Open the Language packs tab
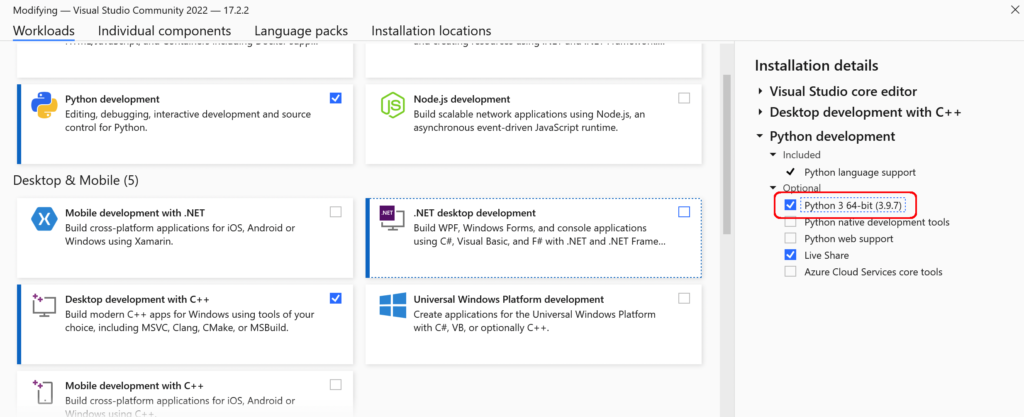1024x417 pixels. pos(301,31)
